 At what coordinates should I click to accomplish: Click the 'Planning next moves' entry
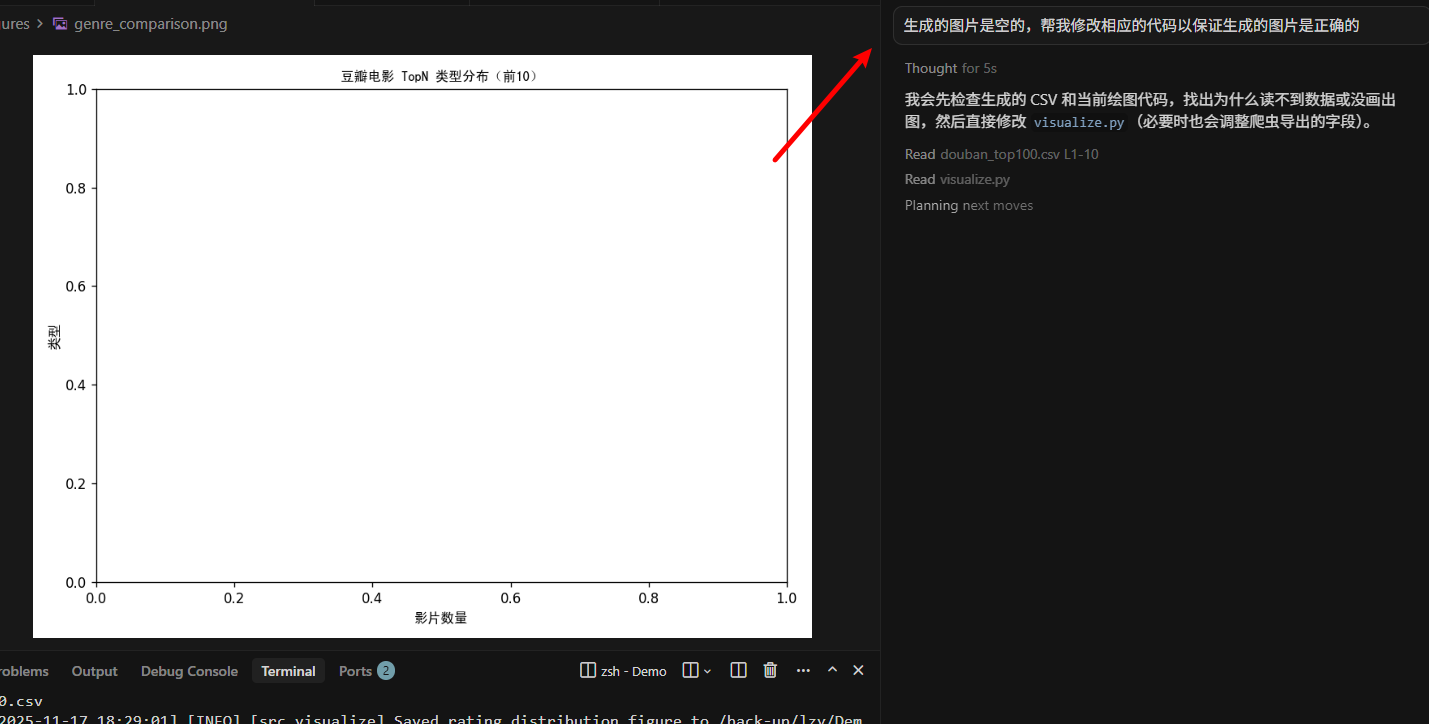click(x=969, y=205)
